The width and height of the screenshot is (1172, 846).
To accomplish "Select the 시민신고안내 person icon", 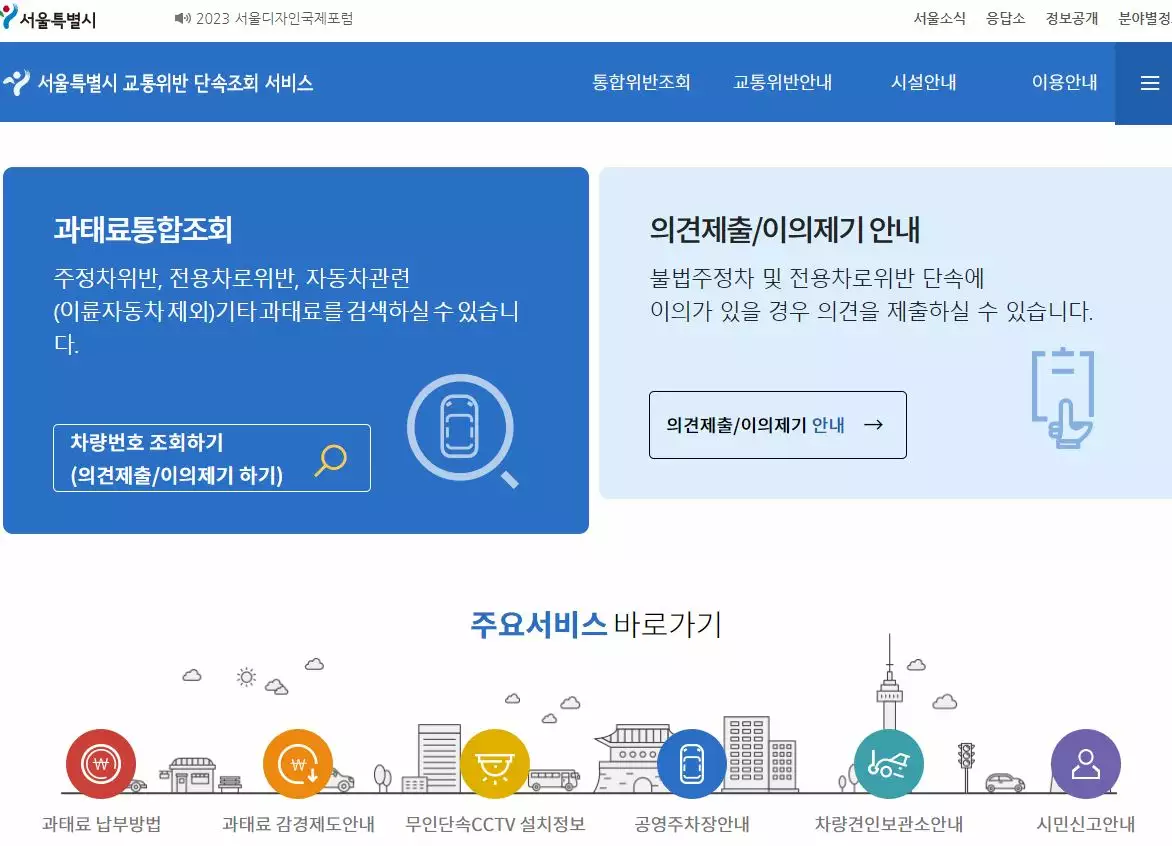I will coord(1085,763).
